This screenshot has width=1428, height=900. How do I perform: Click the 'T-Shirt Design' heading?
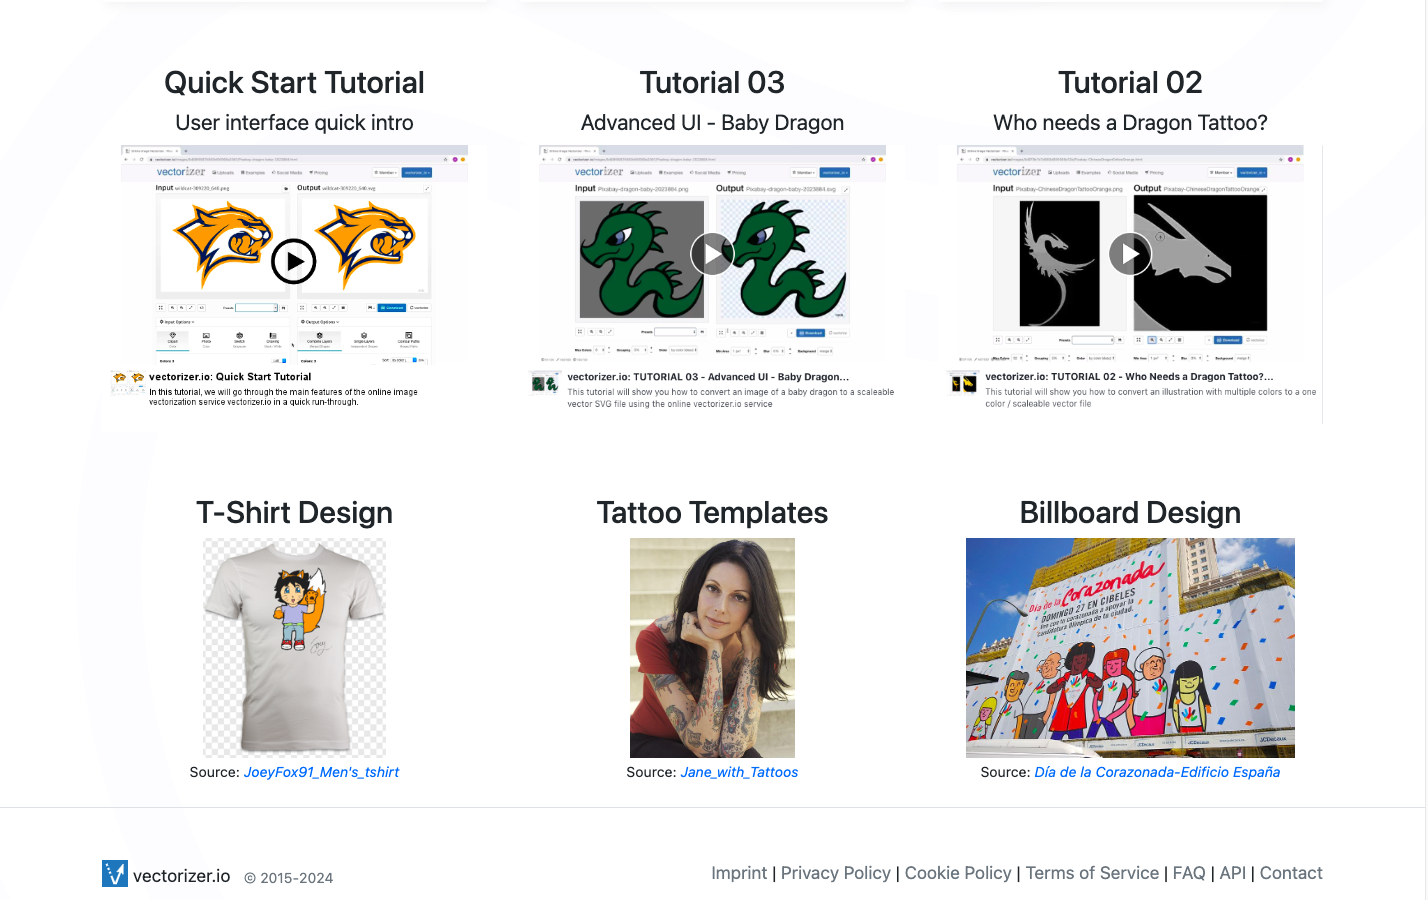[294, 512]
